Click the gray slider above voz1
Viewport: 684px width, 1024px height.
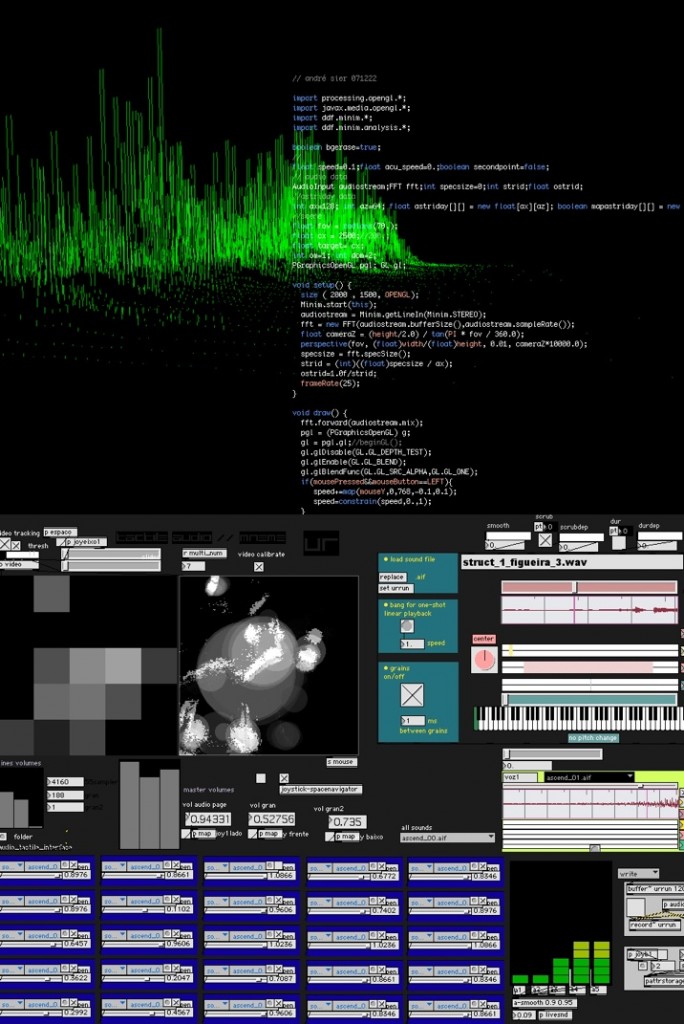553,754
